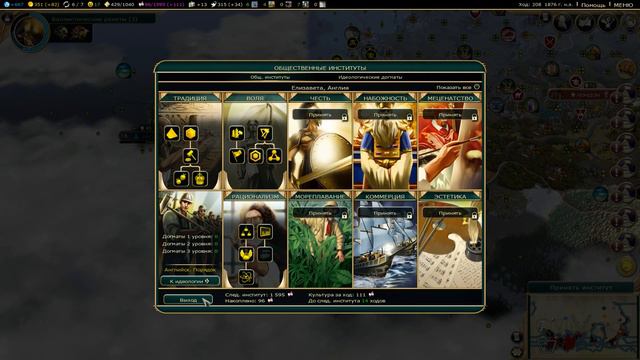This screenshot has height=360, width=640.
Task: Select the gold cube policy icon in Традиция
Action: (190, 133)
